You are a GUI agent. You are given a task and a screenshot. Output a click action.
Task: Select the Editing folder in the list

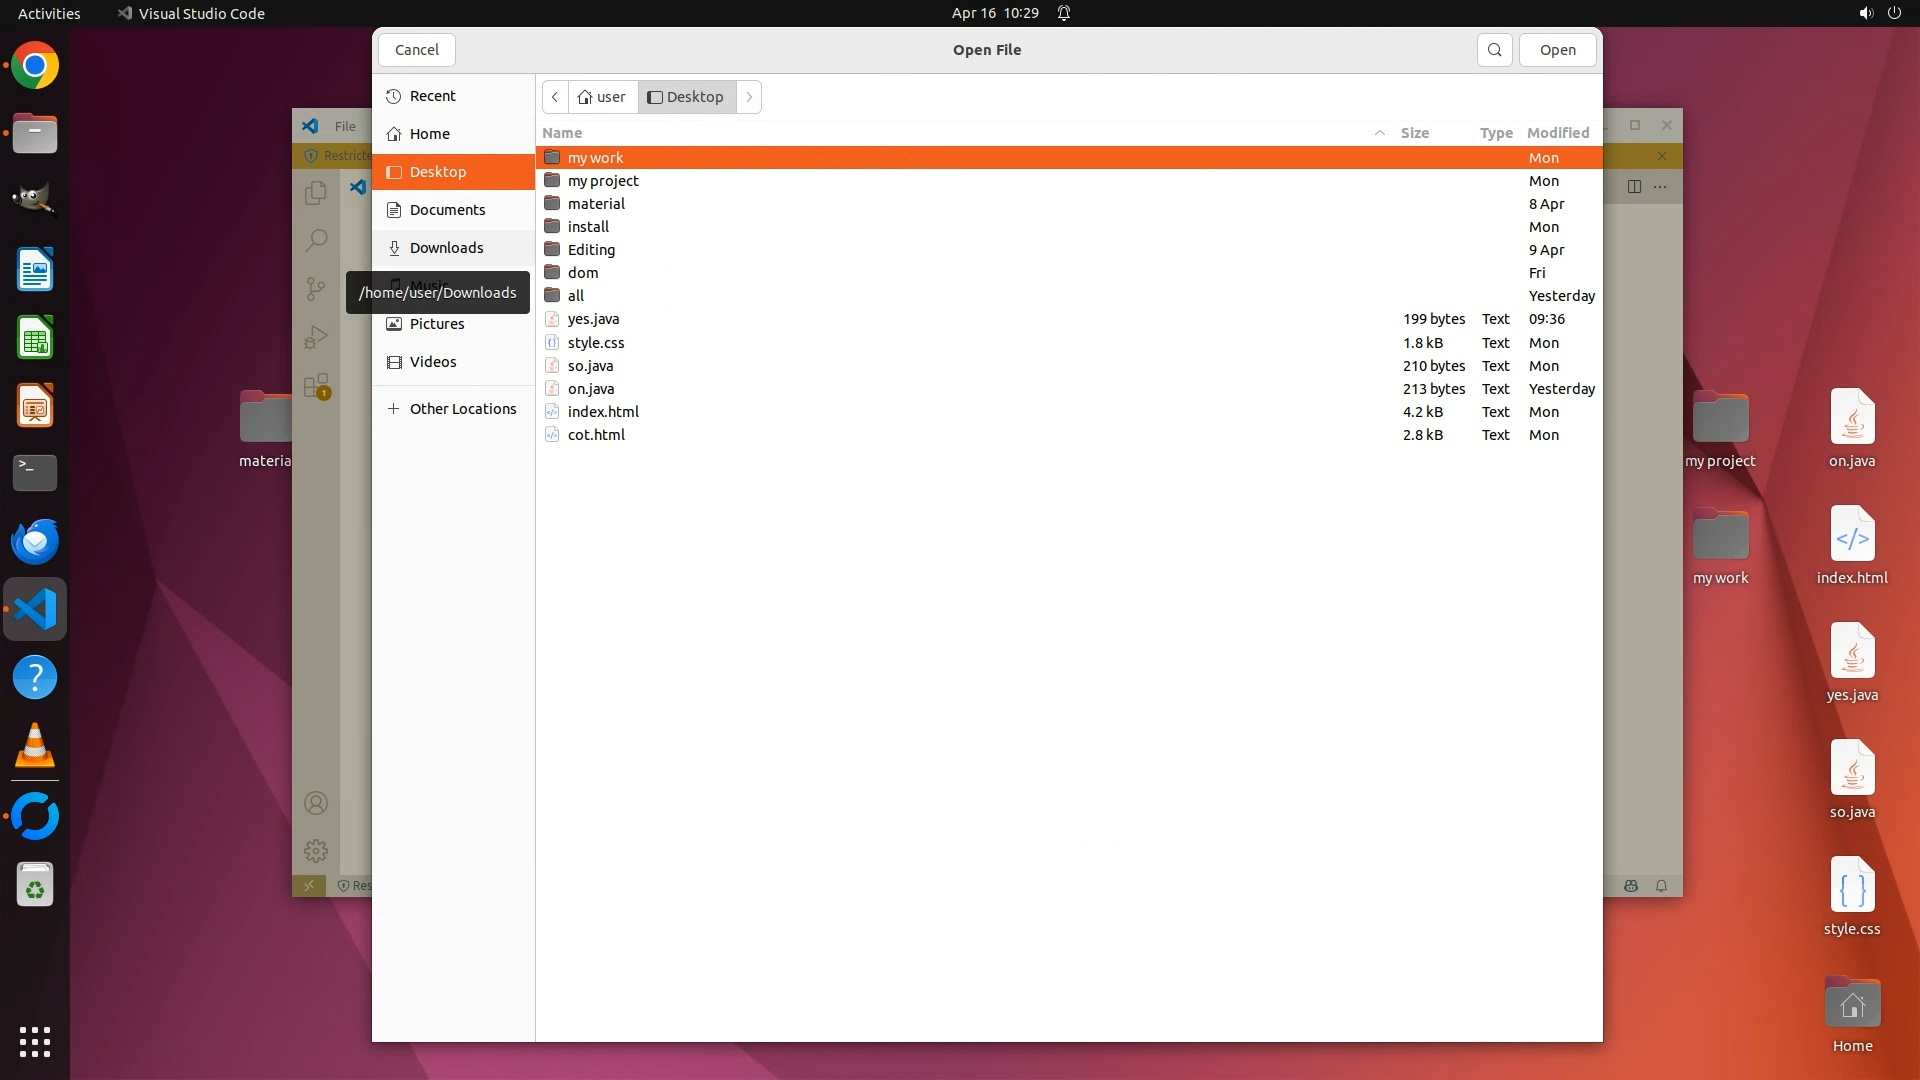click(x=591, y=250)
